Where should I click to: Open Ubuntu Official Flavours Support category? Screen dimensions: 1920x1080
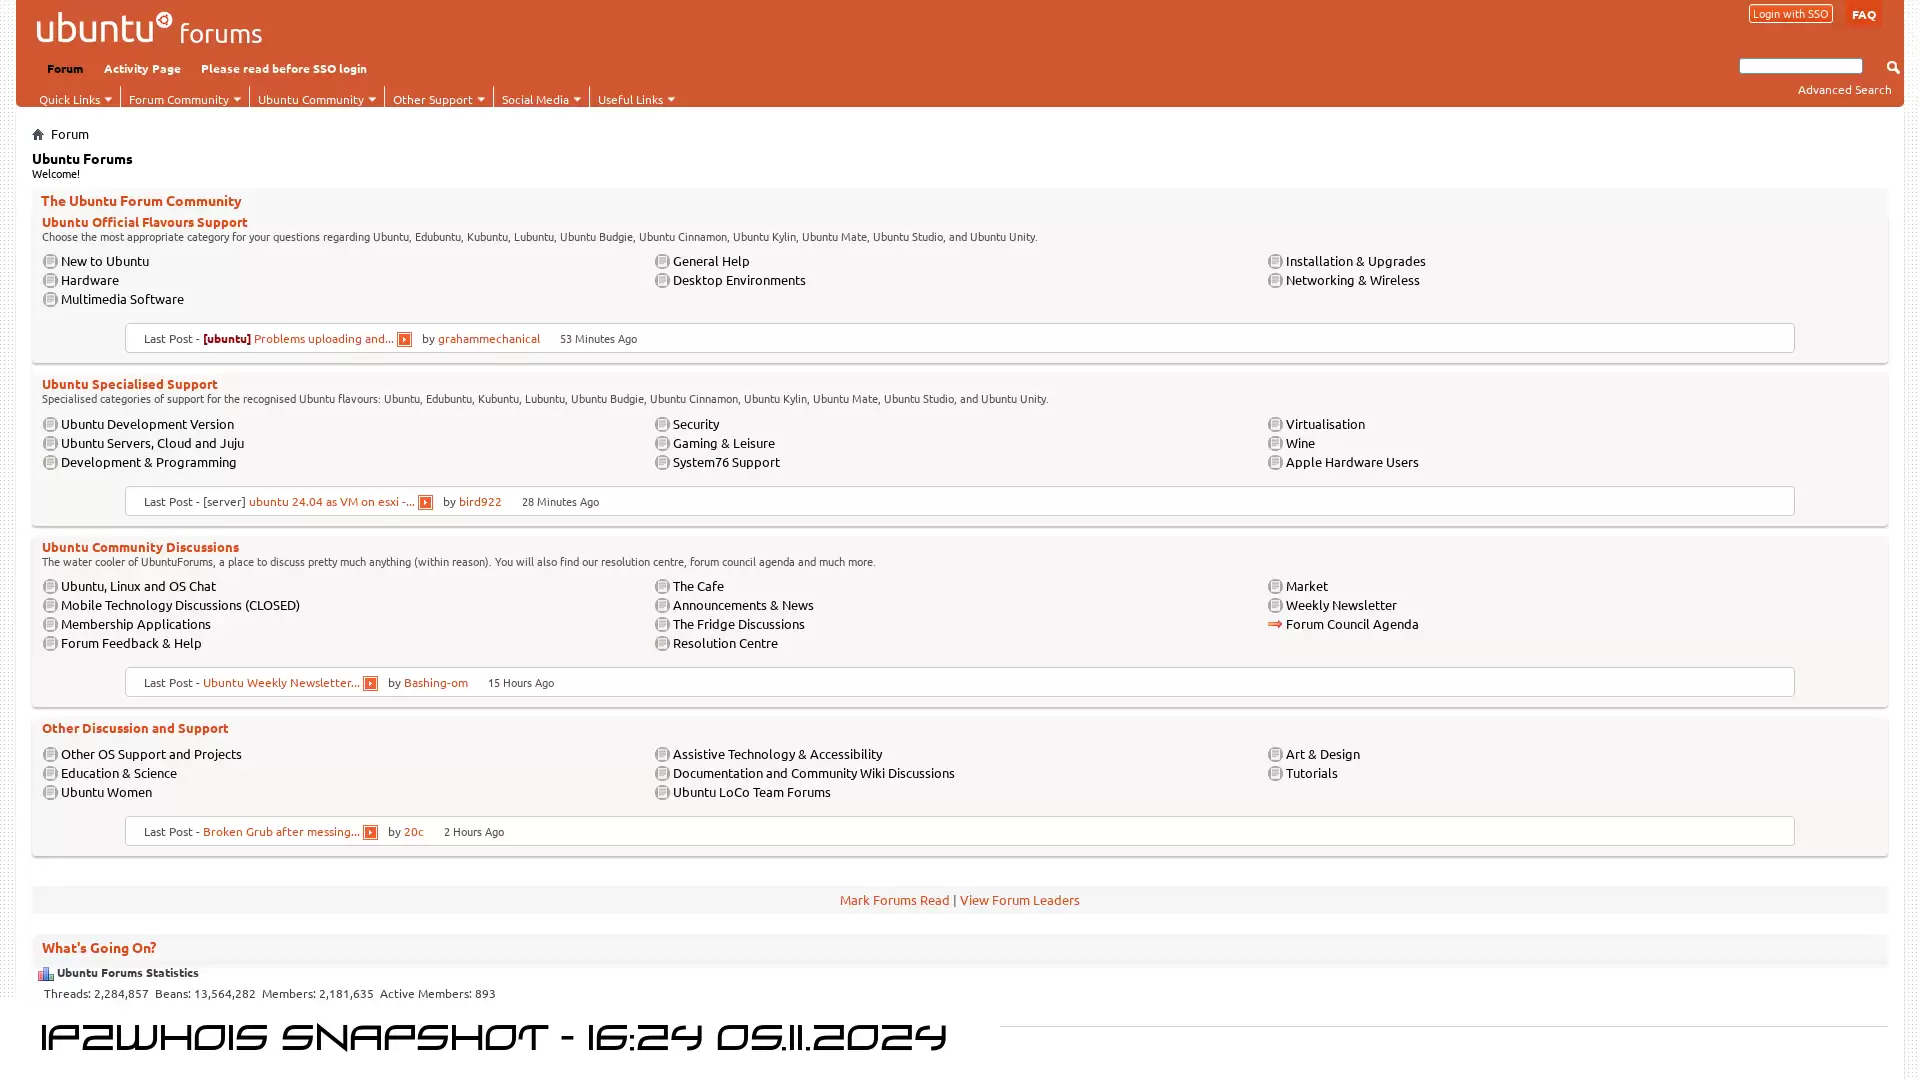(145, 223)
